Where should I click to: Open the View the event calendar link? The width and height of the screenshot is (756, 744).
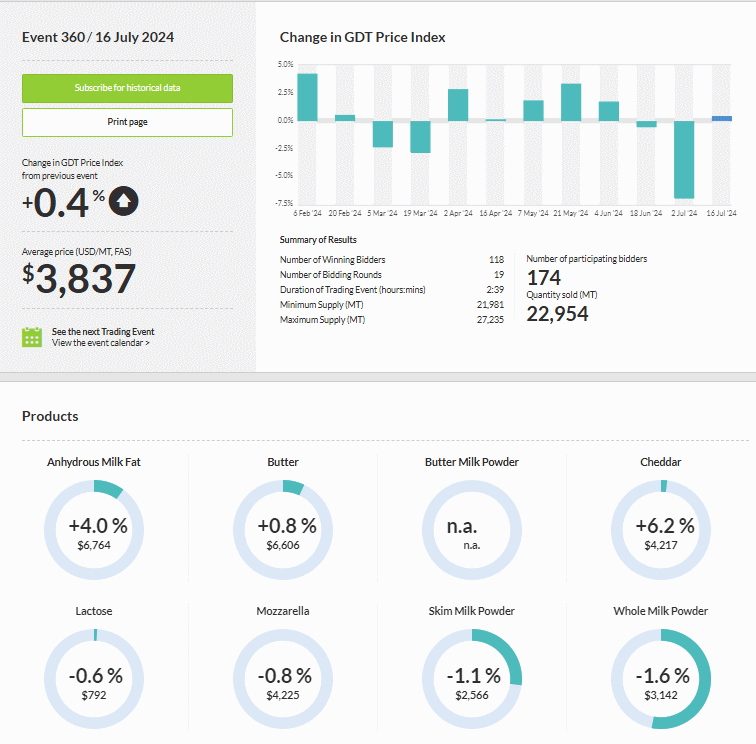pyautogui.click(x=101, y=343)
